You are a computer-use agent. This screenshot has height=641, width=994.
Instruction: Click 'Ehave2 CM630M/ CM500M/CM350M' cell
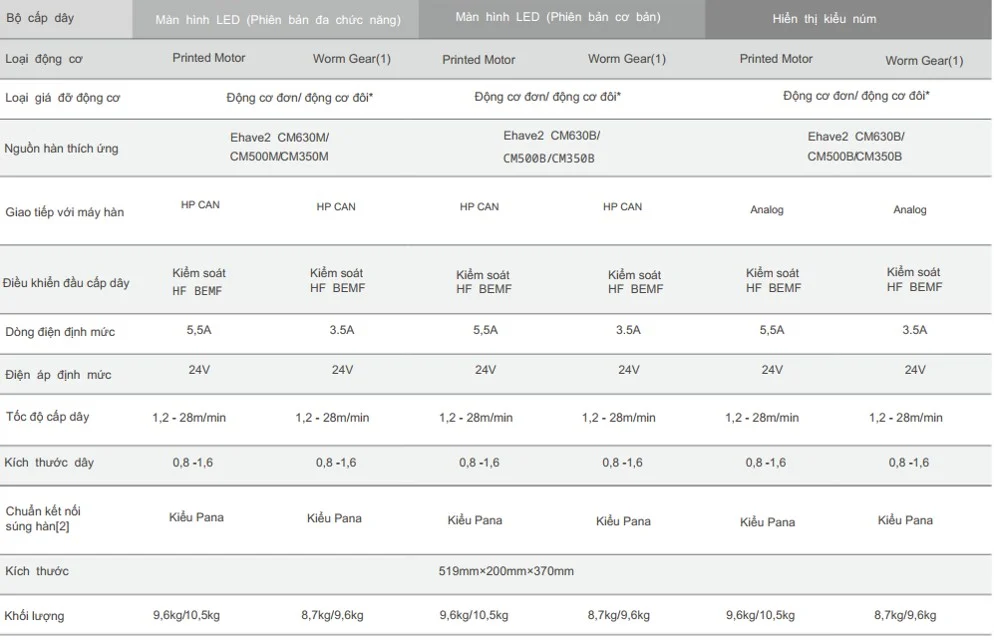(279, 146)
